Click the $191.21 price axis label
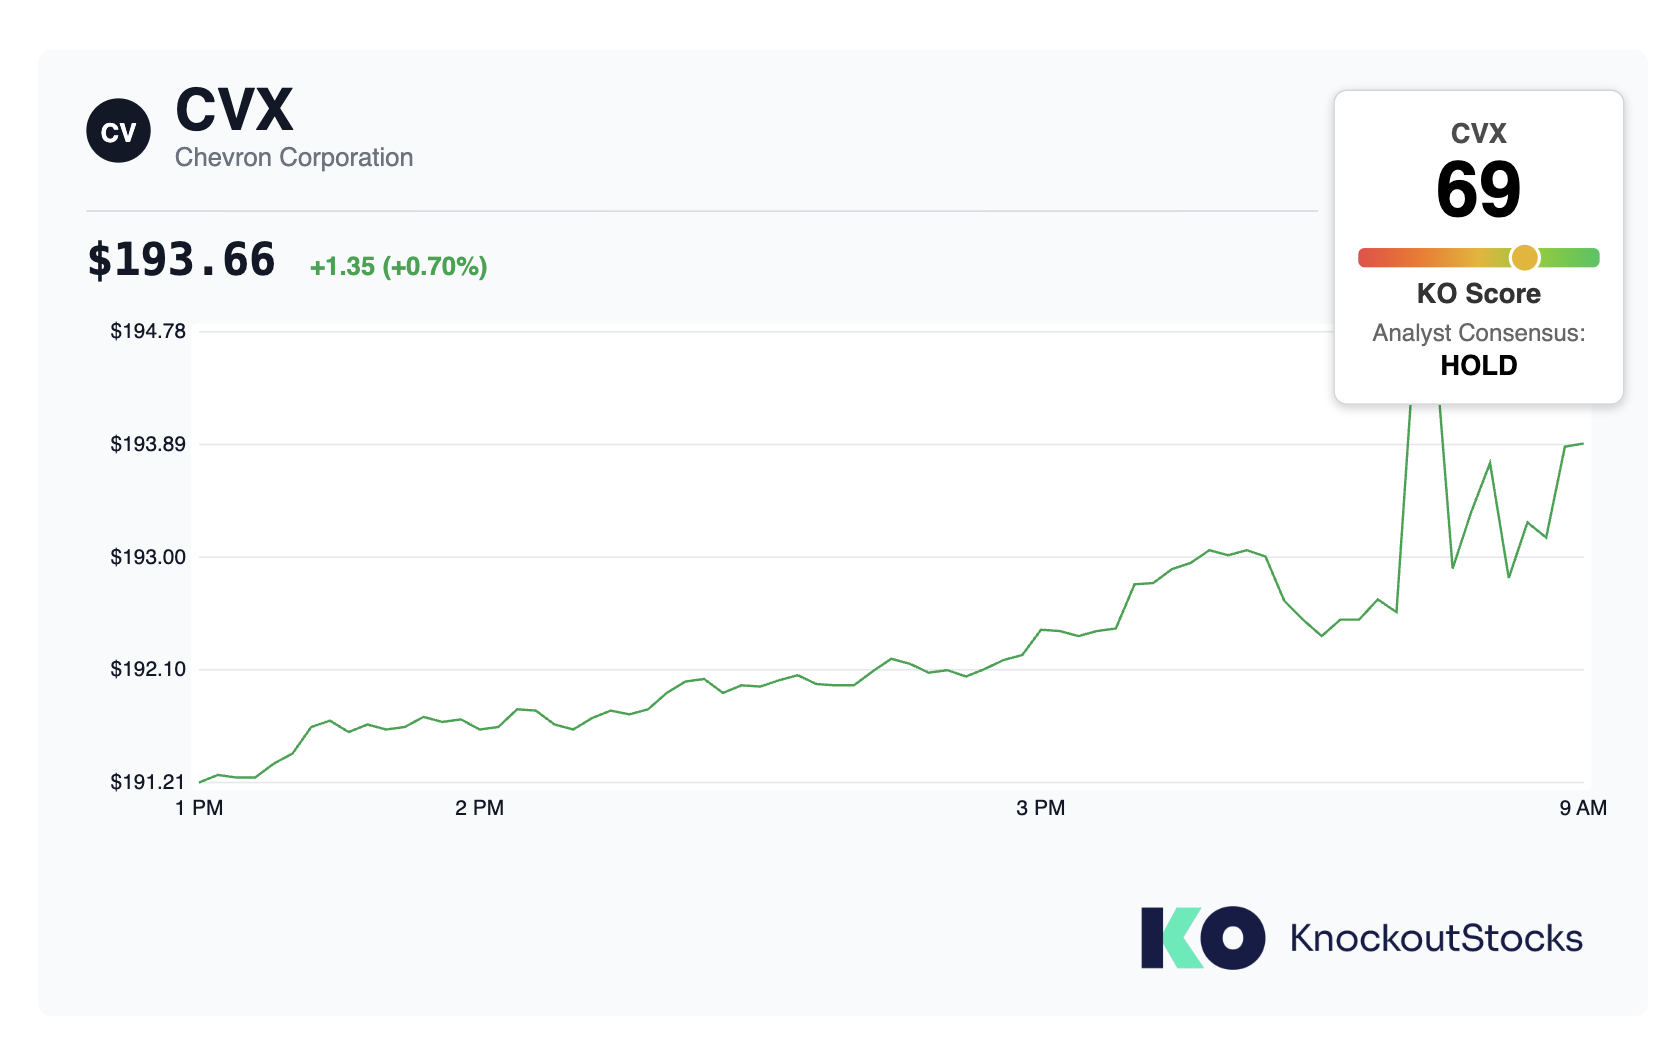 [148, 782]
